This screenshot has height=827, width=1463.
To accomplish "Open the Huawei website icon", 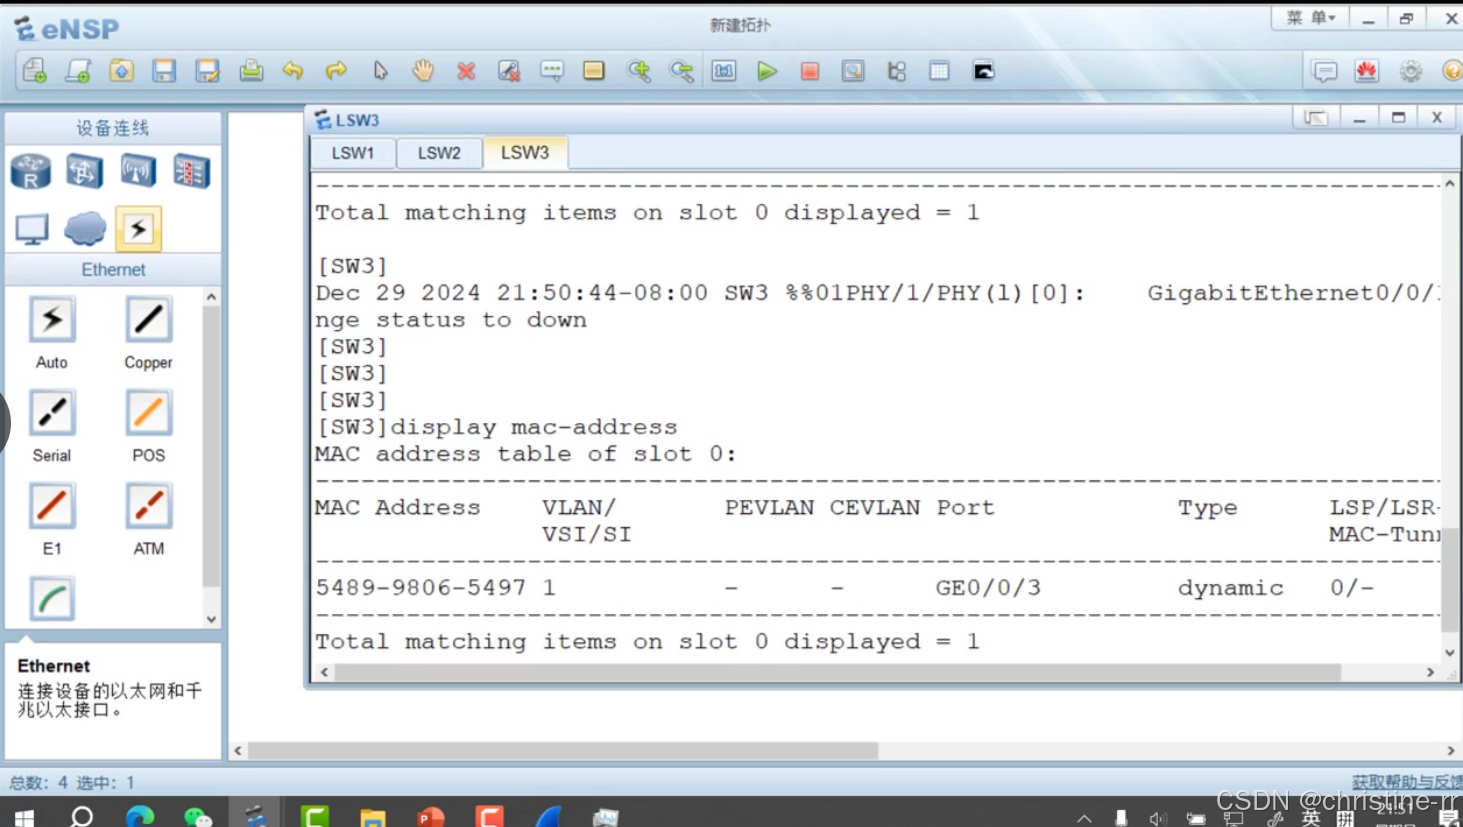I will point(1367,71).
